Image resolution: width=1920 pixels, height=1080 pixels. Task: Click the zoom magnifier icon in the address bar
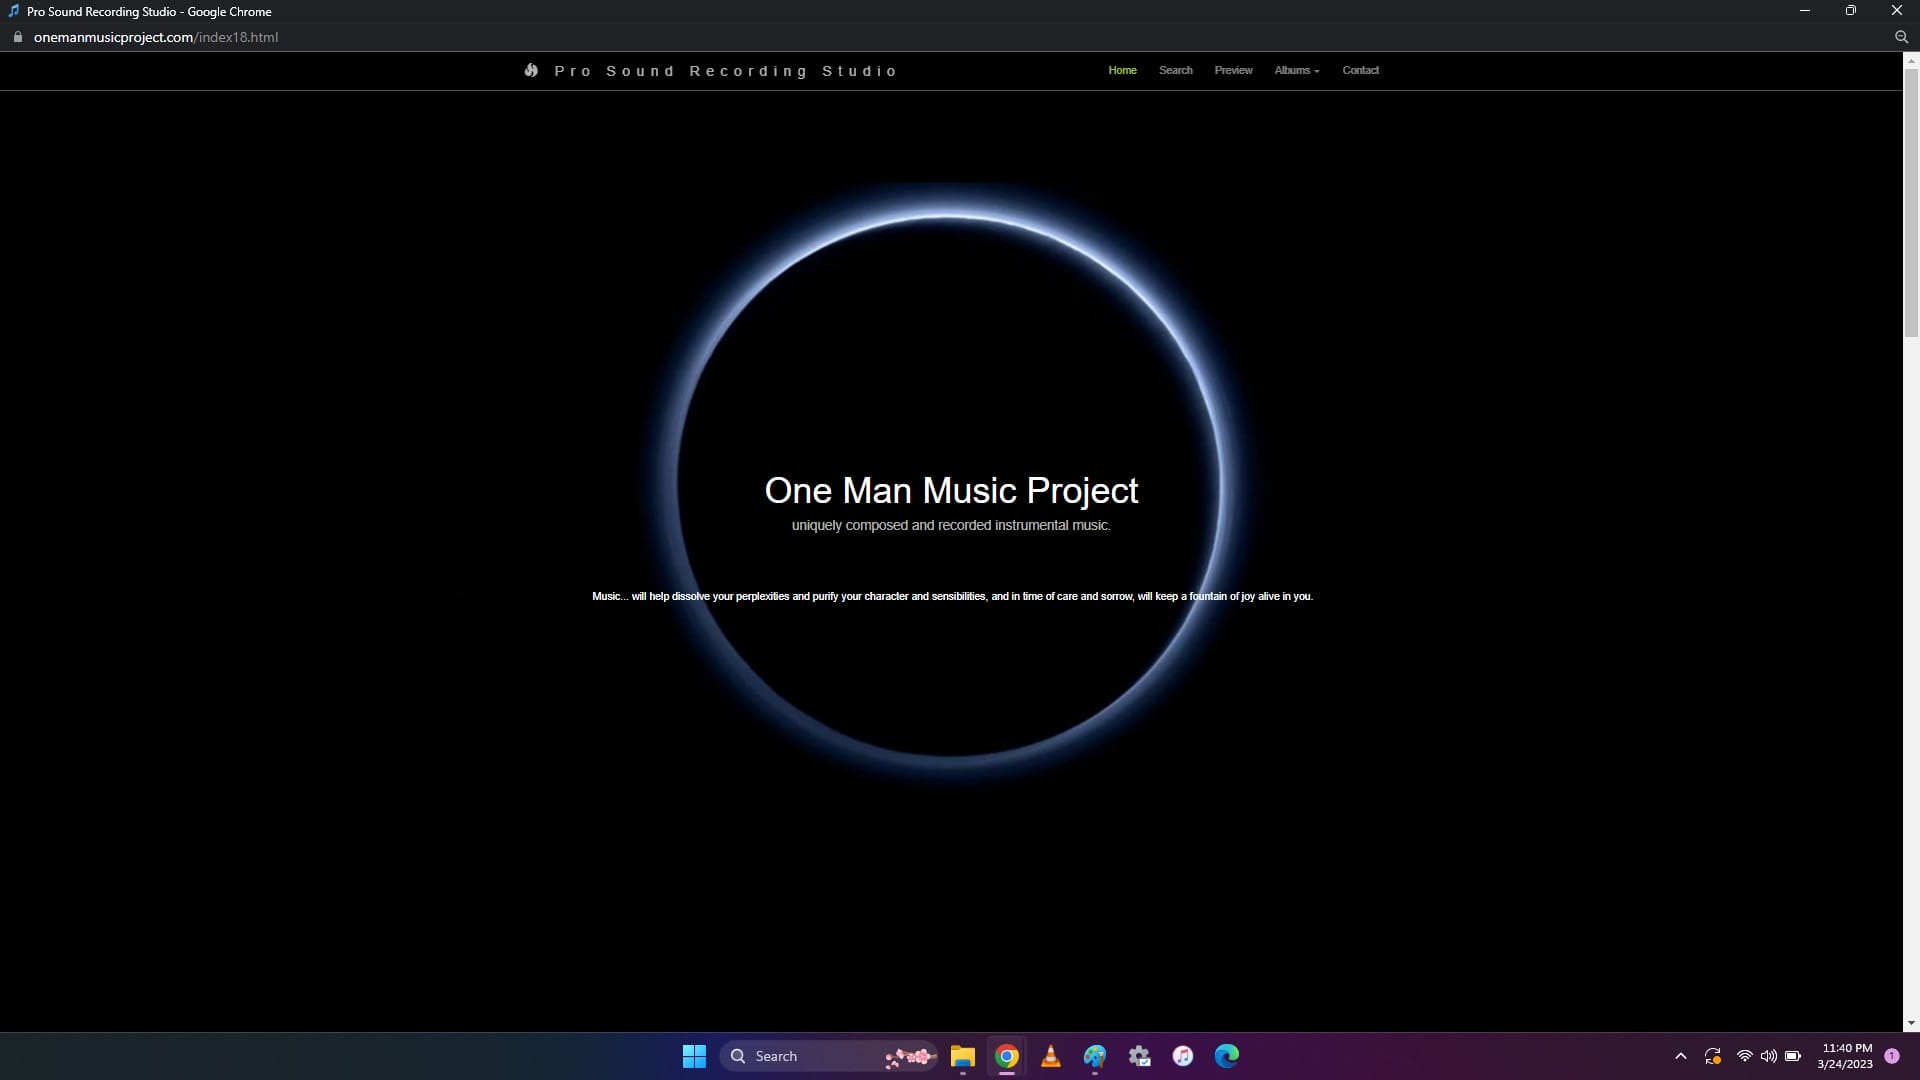tap(1901, 37)
